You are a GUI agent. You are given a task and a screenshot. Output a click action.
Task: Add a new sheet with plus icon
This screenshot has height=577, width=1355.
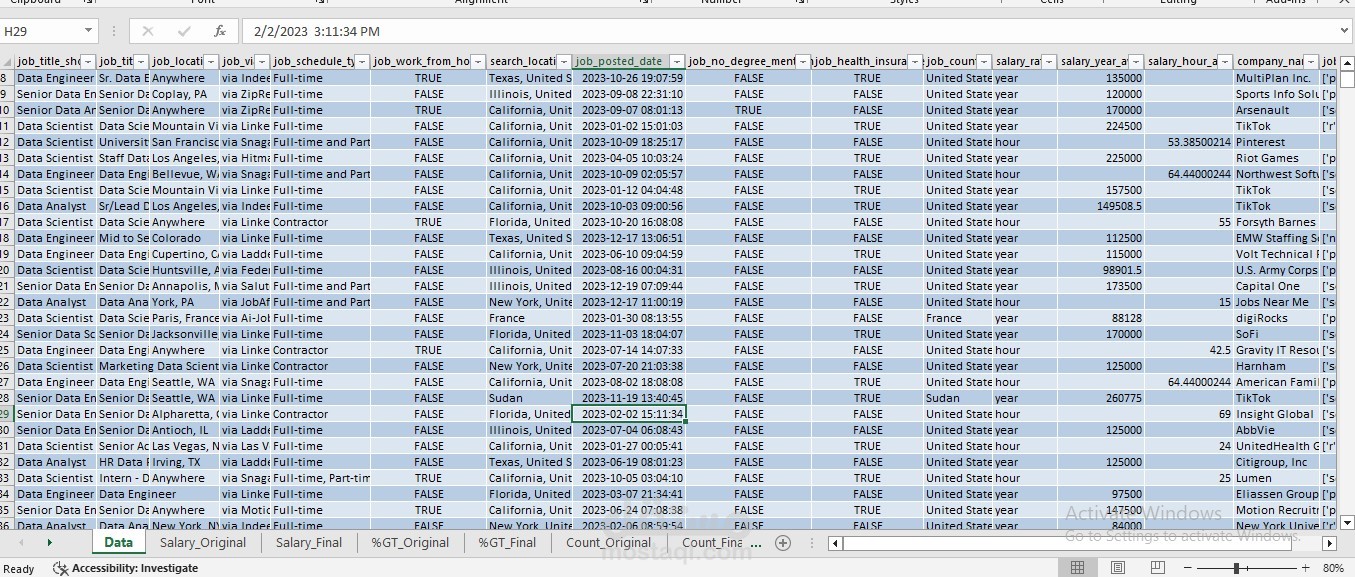pyautogui.click(x=783, y=543)
